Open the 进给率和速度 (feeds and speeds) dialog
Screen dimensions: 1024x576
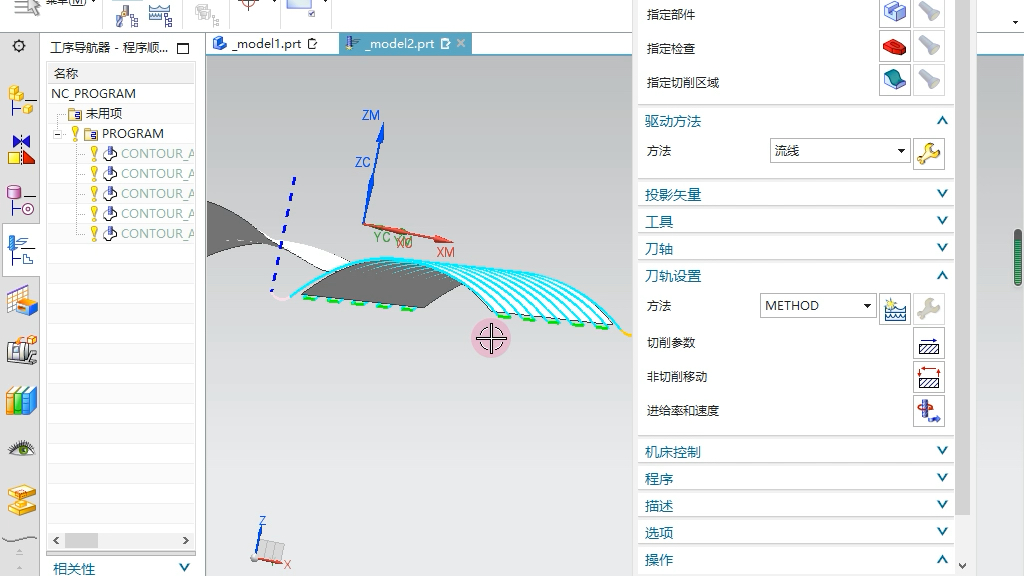point(929,410)
